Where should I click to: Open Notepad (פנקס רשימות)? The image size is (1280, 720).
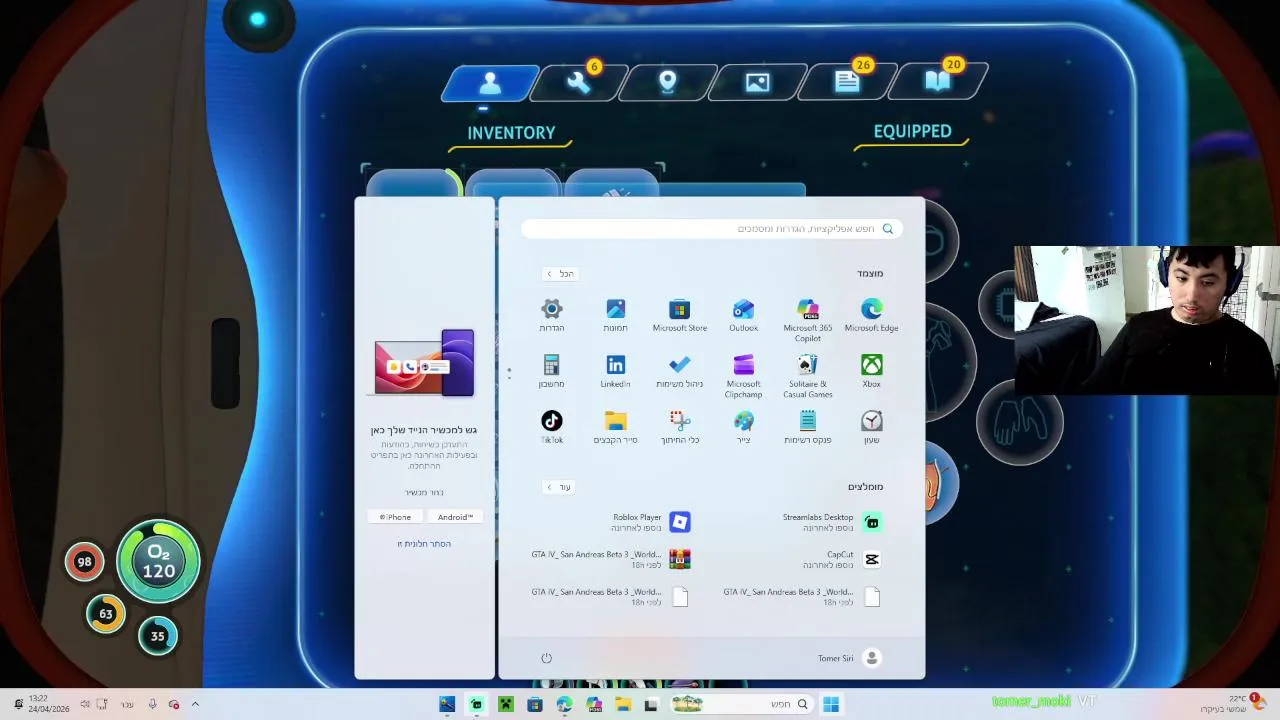tap(808, 428)
